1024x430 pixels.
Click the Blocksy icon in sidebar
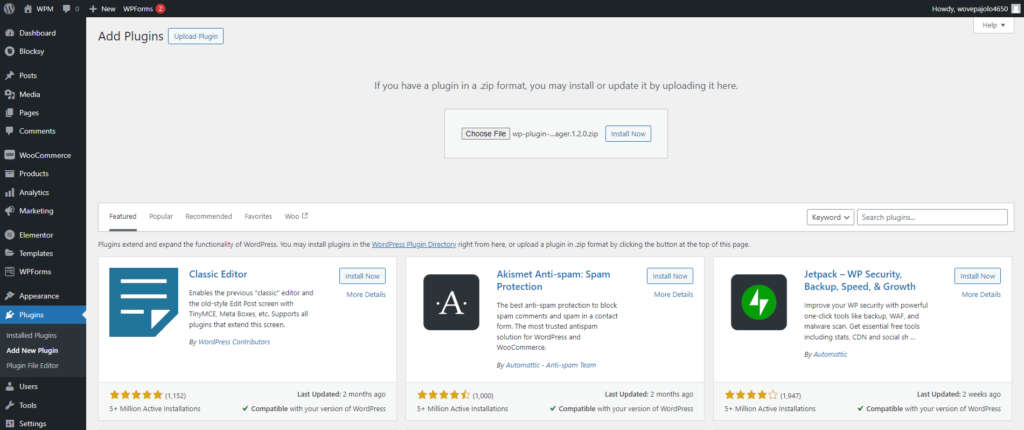click(9, 51)
